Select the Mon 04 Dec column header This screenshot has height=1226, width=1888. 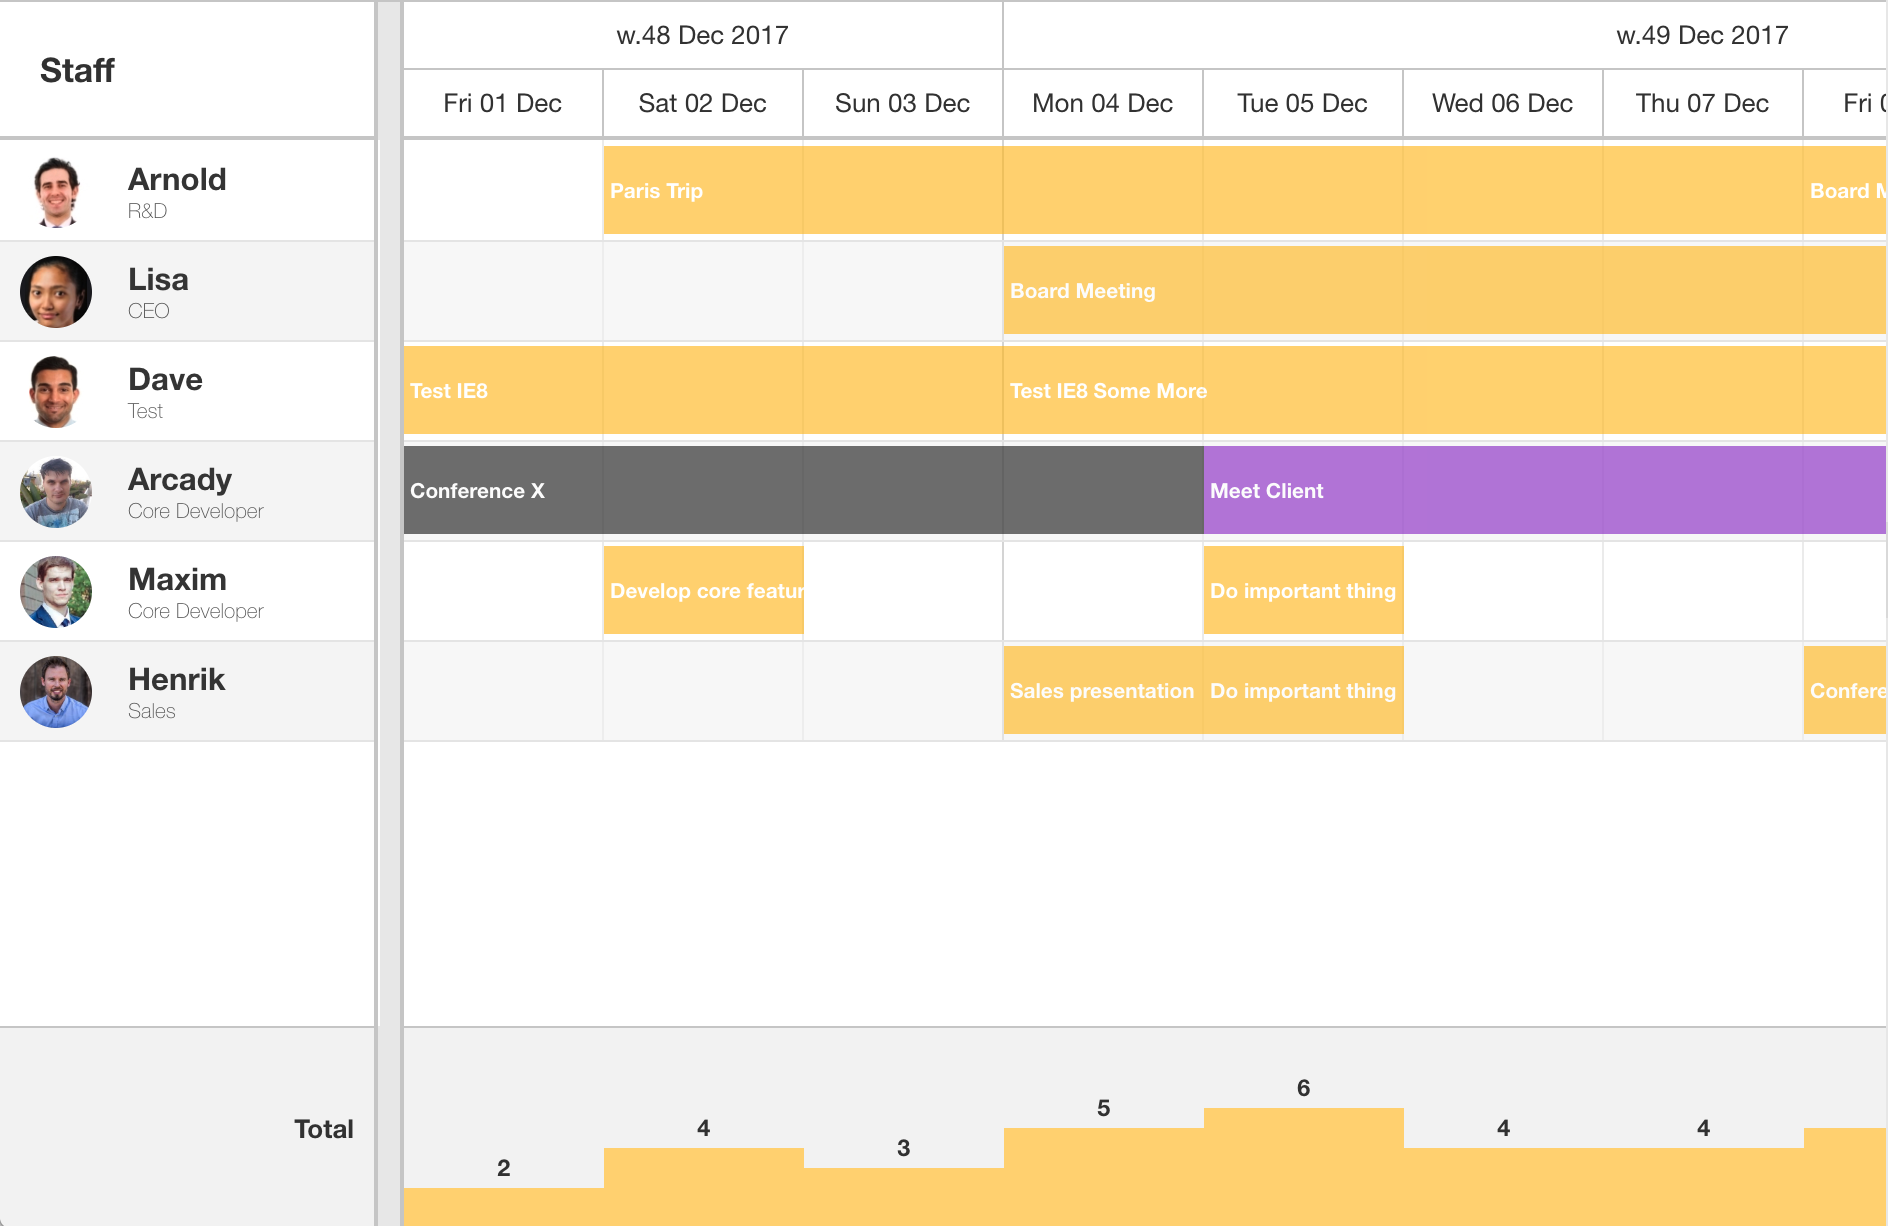tap(1102, 103)
